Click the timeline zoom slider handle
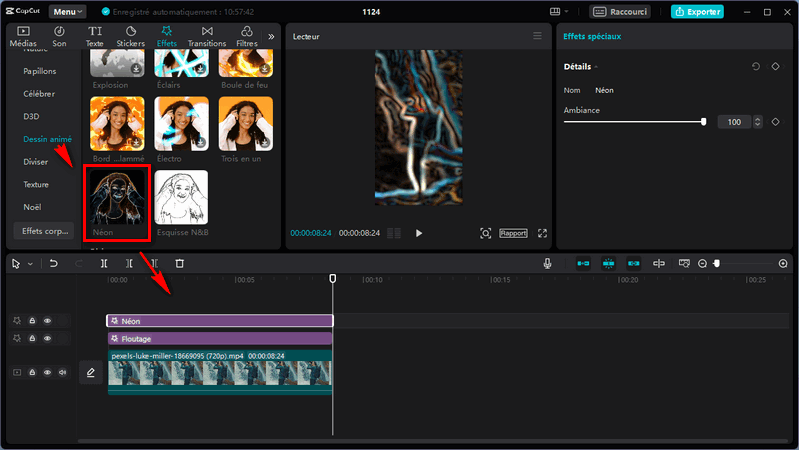The image size is (799, 450). point(716,263)
